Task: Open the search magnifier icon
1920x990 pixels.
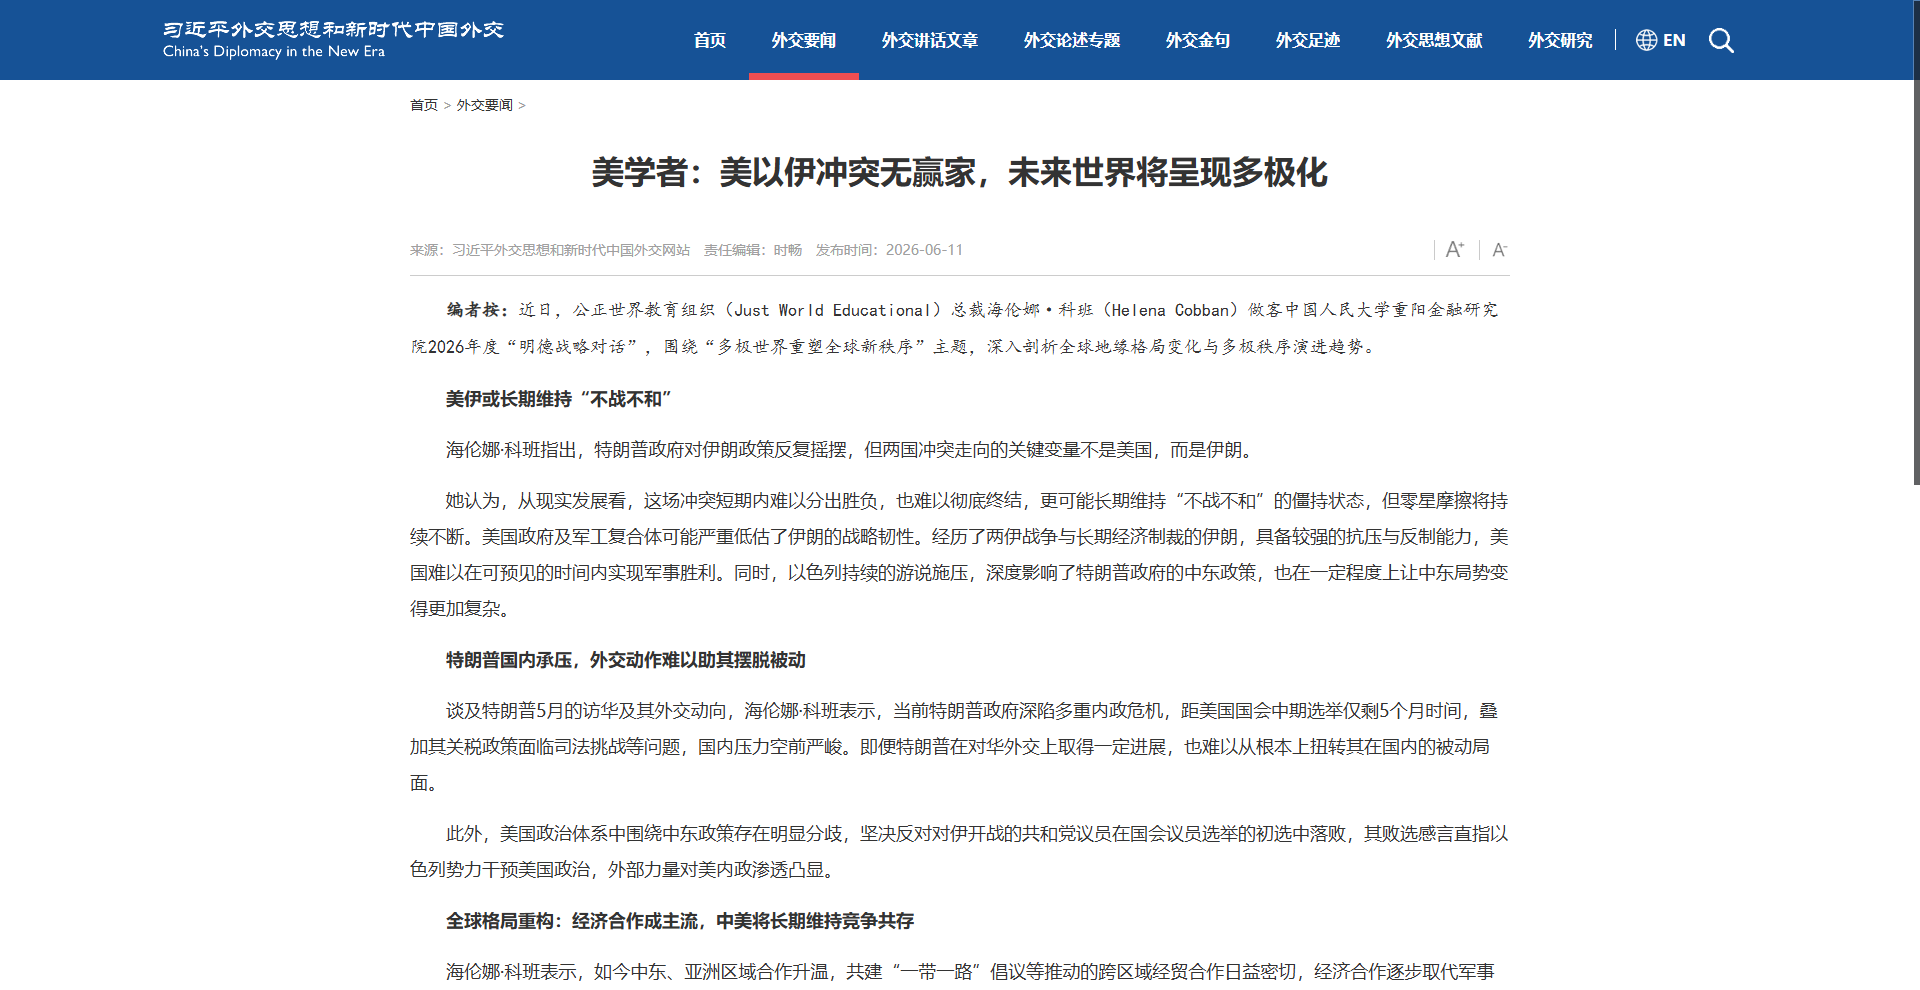Action: pos(1721,40)
